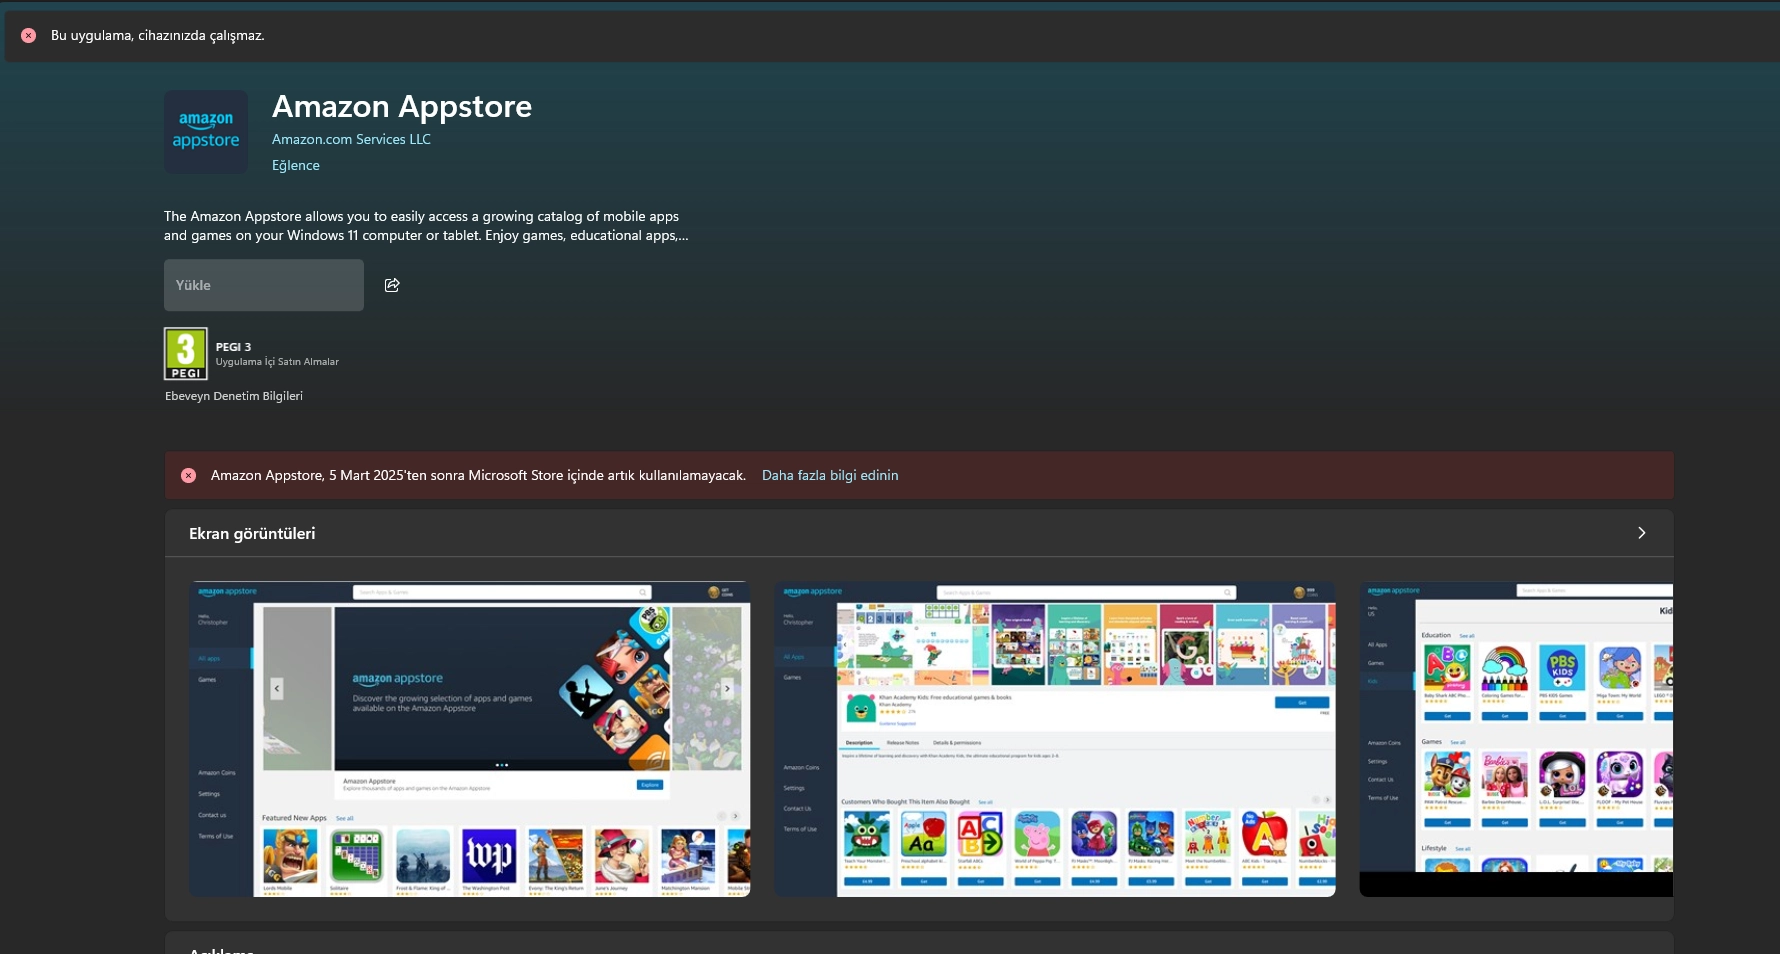Screen dimensions: 1780x954
Task: Open the second screenshot with Khan Academy Kids
Action: pos(1055,739)
